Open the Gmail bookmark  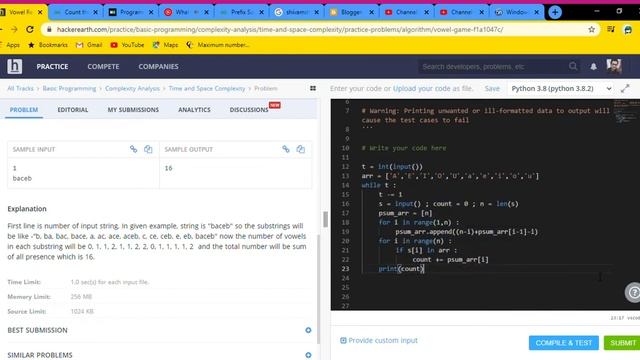[x=89, y=45]
